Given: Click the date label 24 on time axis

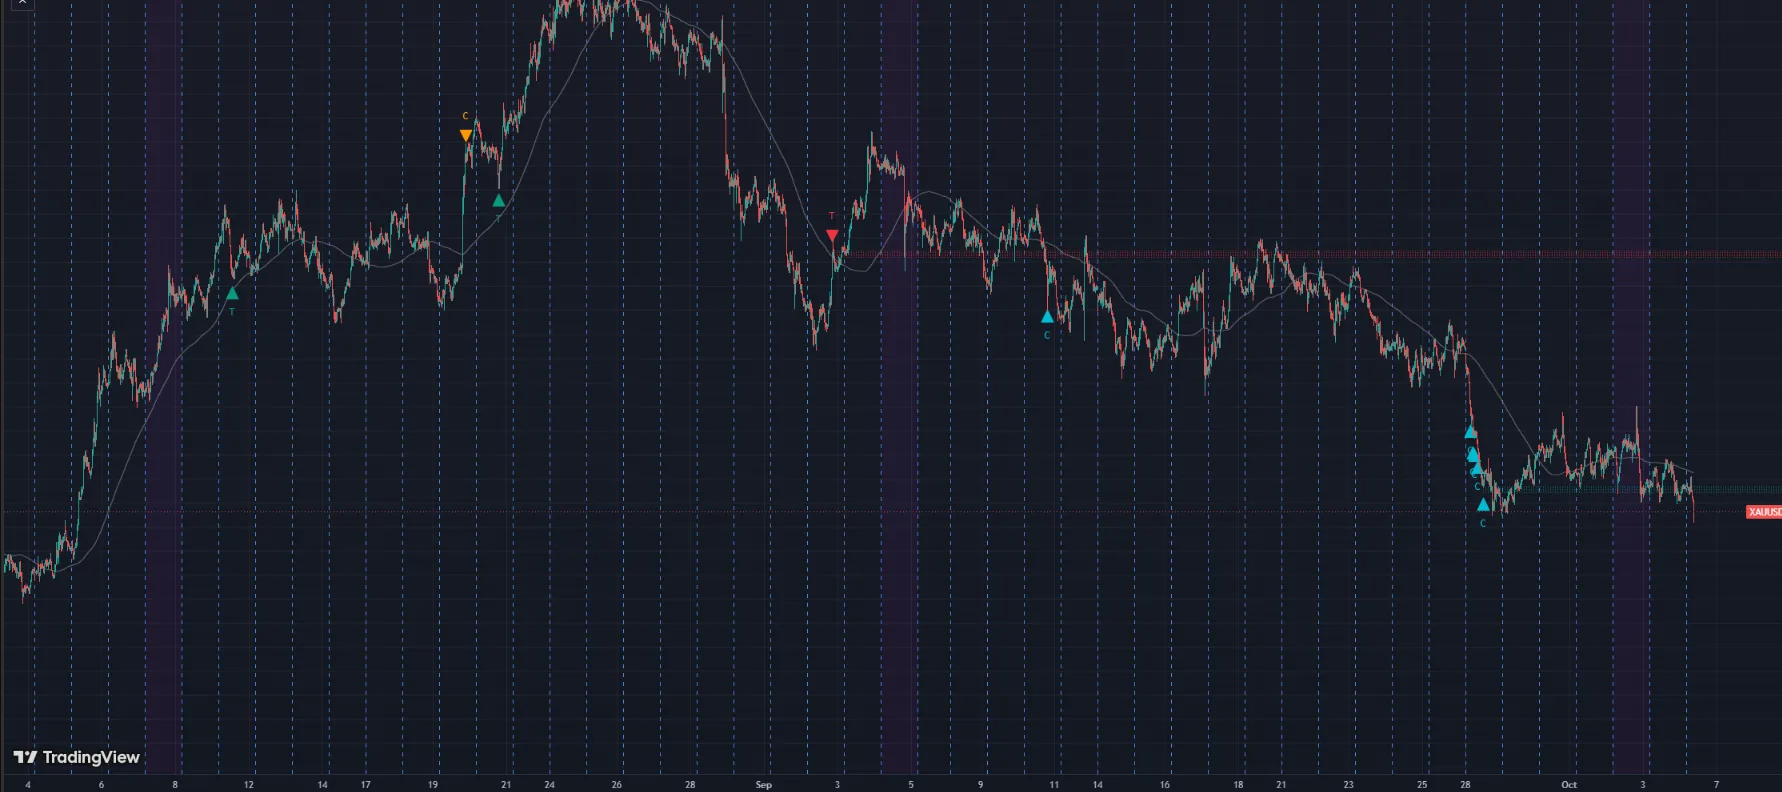Looking at the screenshot, I should coord(549,785).
